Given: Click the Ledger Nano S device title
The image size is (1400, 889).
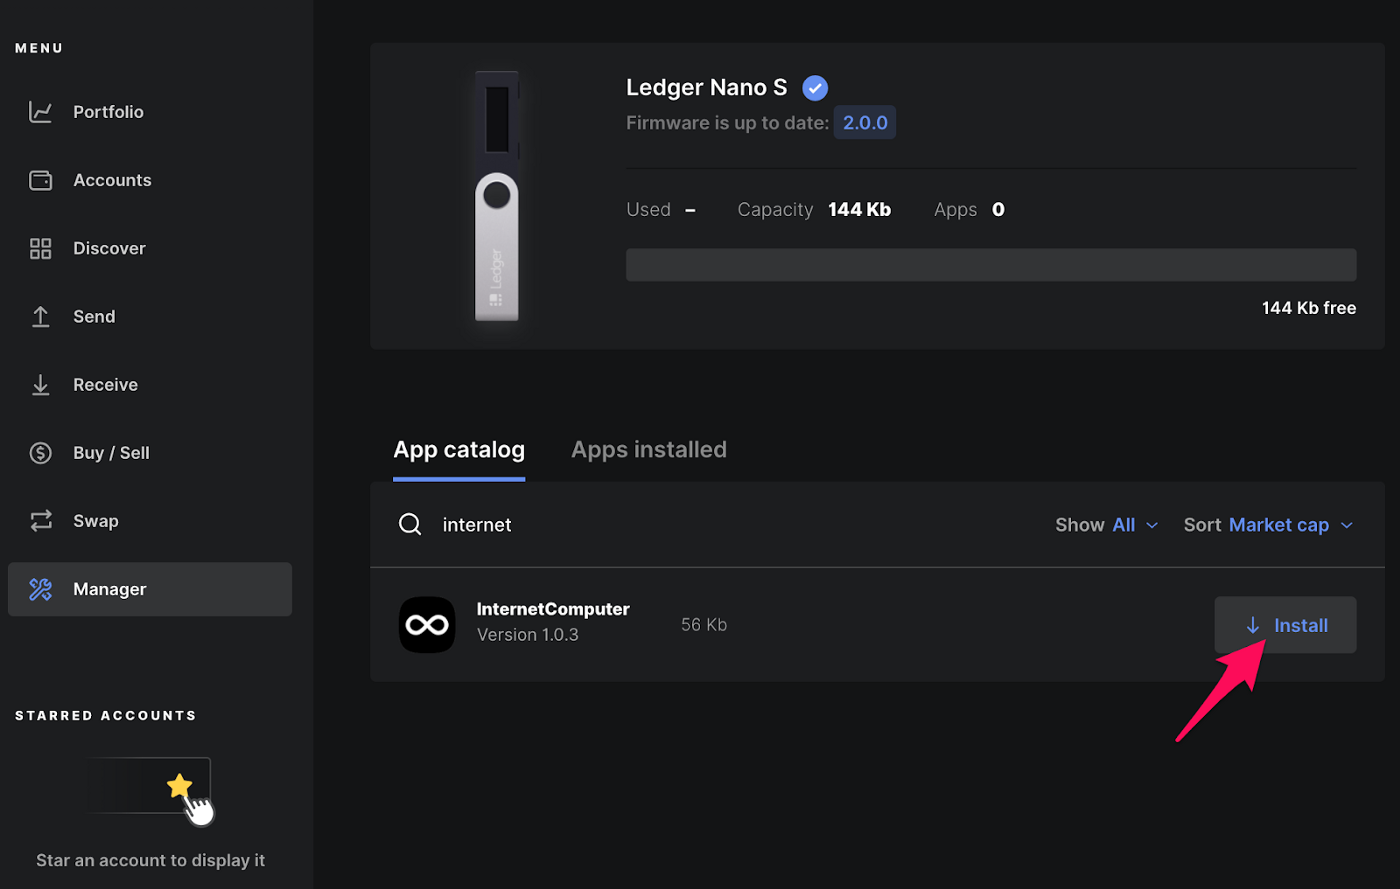Looking at the screenshot, I should (x=706, y=88).
